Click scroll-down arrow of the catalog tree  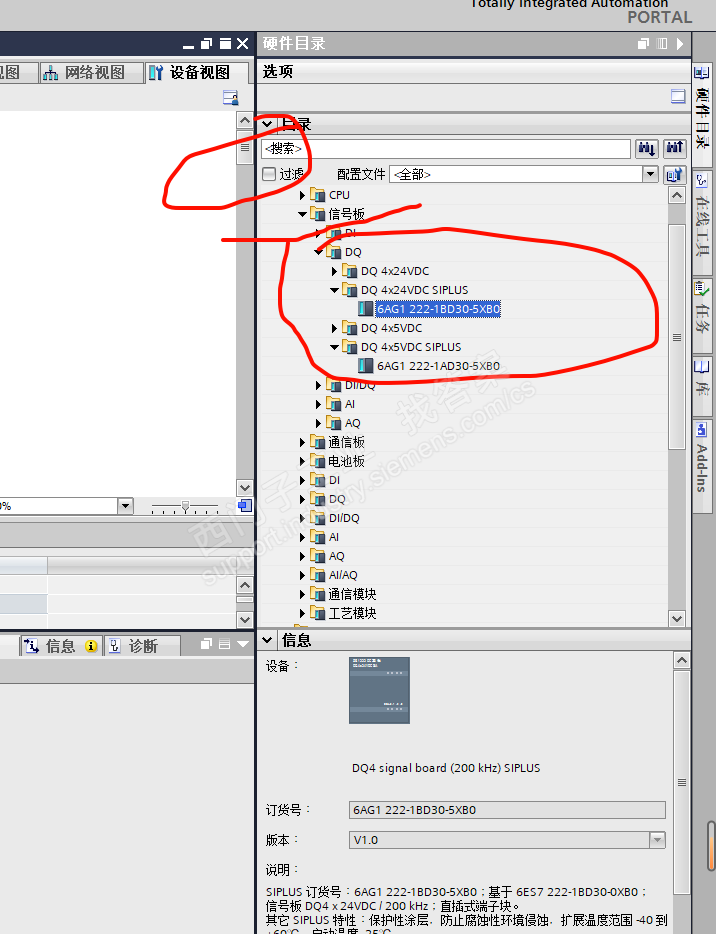pyautogui.click(x=677, y=618)
